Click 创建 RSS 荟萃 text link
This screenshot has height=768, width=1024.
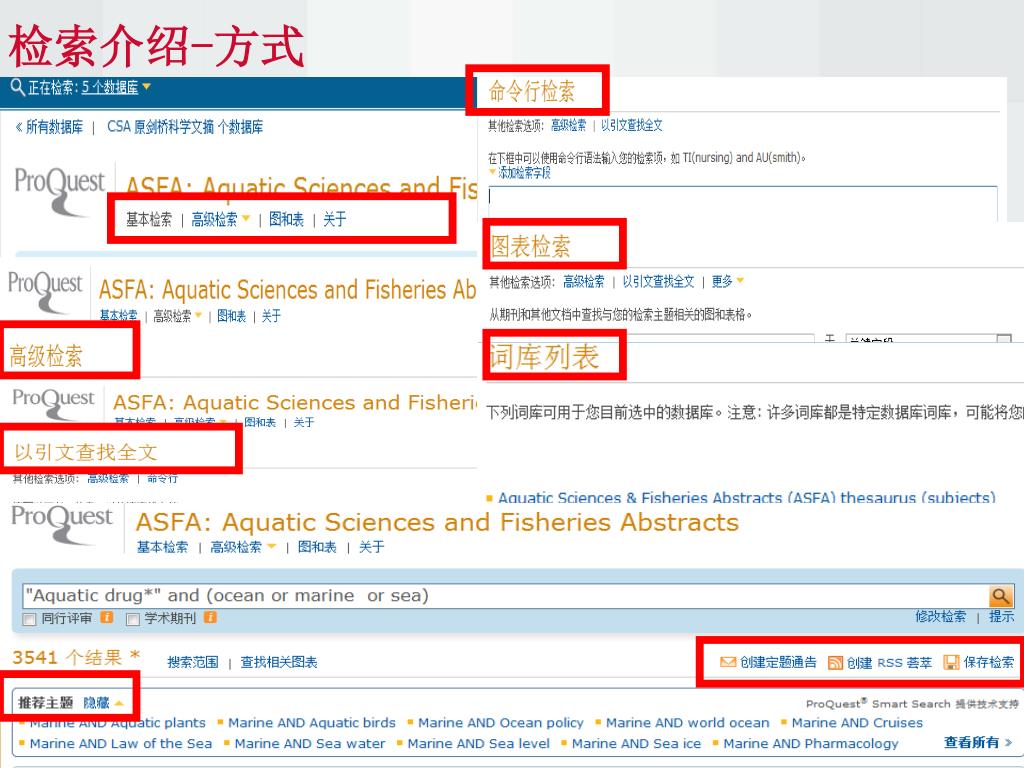point(889,663)
